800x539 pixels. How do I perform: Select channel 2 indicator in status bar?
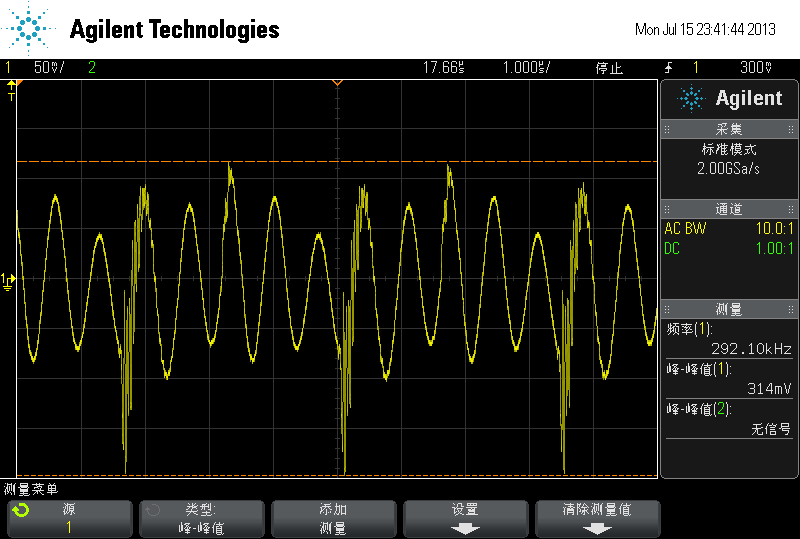click(x=92, y=67)
